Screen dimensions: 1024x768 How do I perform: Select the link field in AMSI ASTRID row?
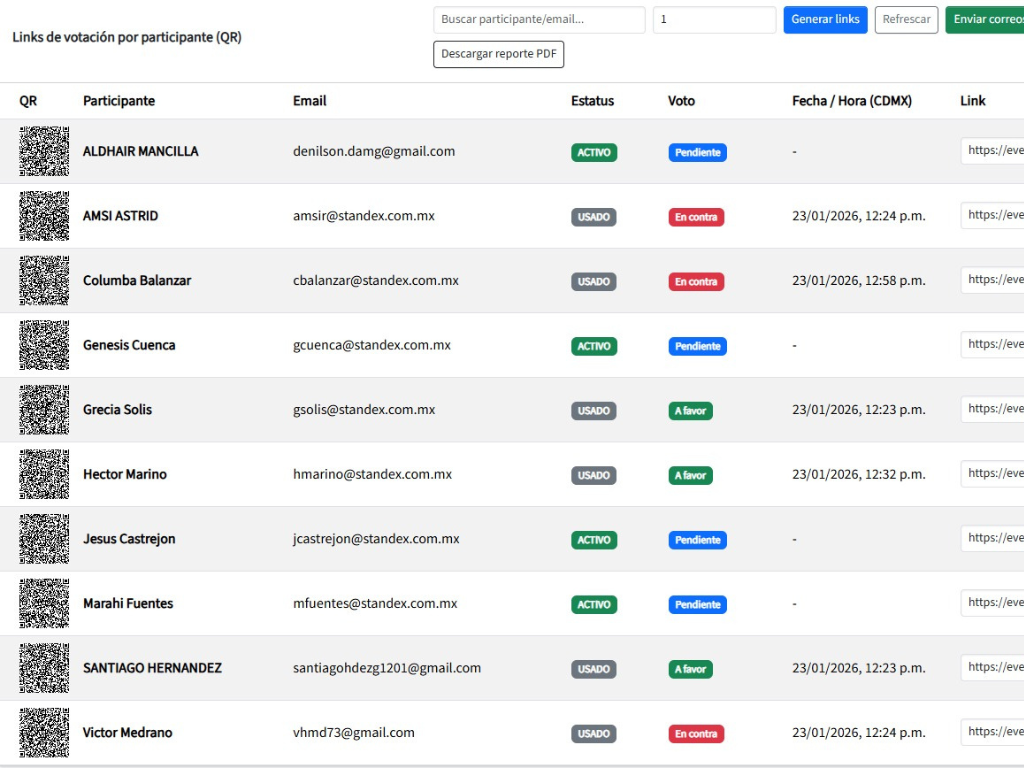pyautogui.click(x=993, y=216)
